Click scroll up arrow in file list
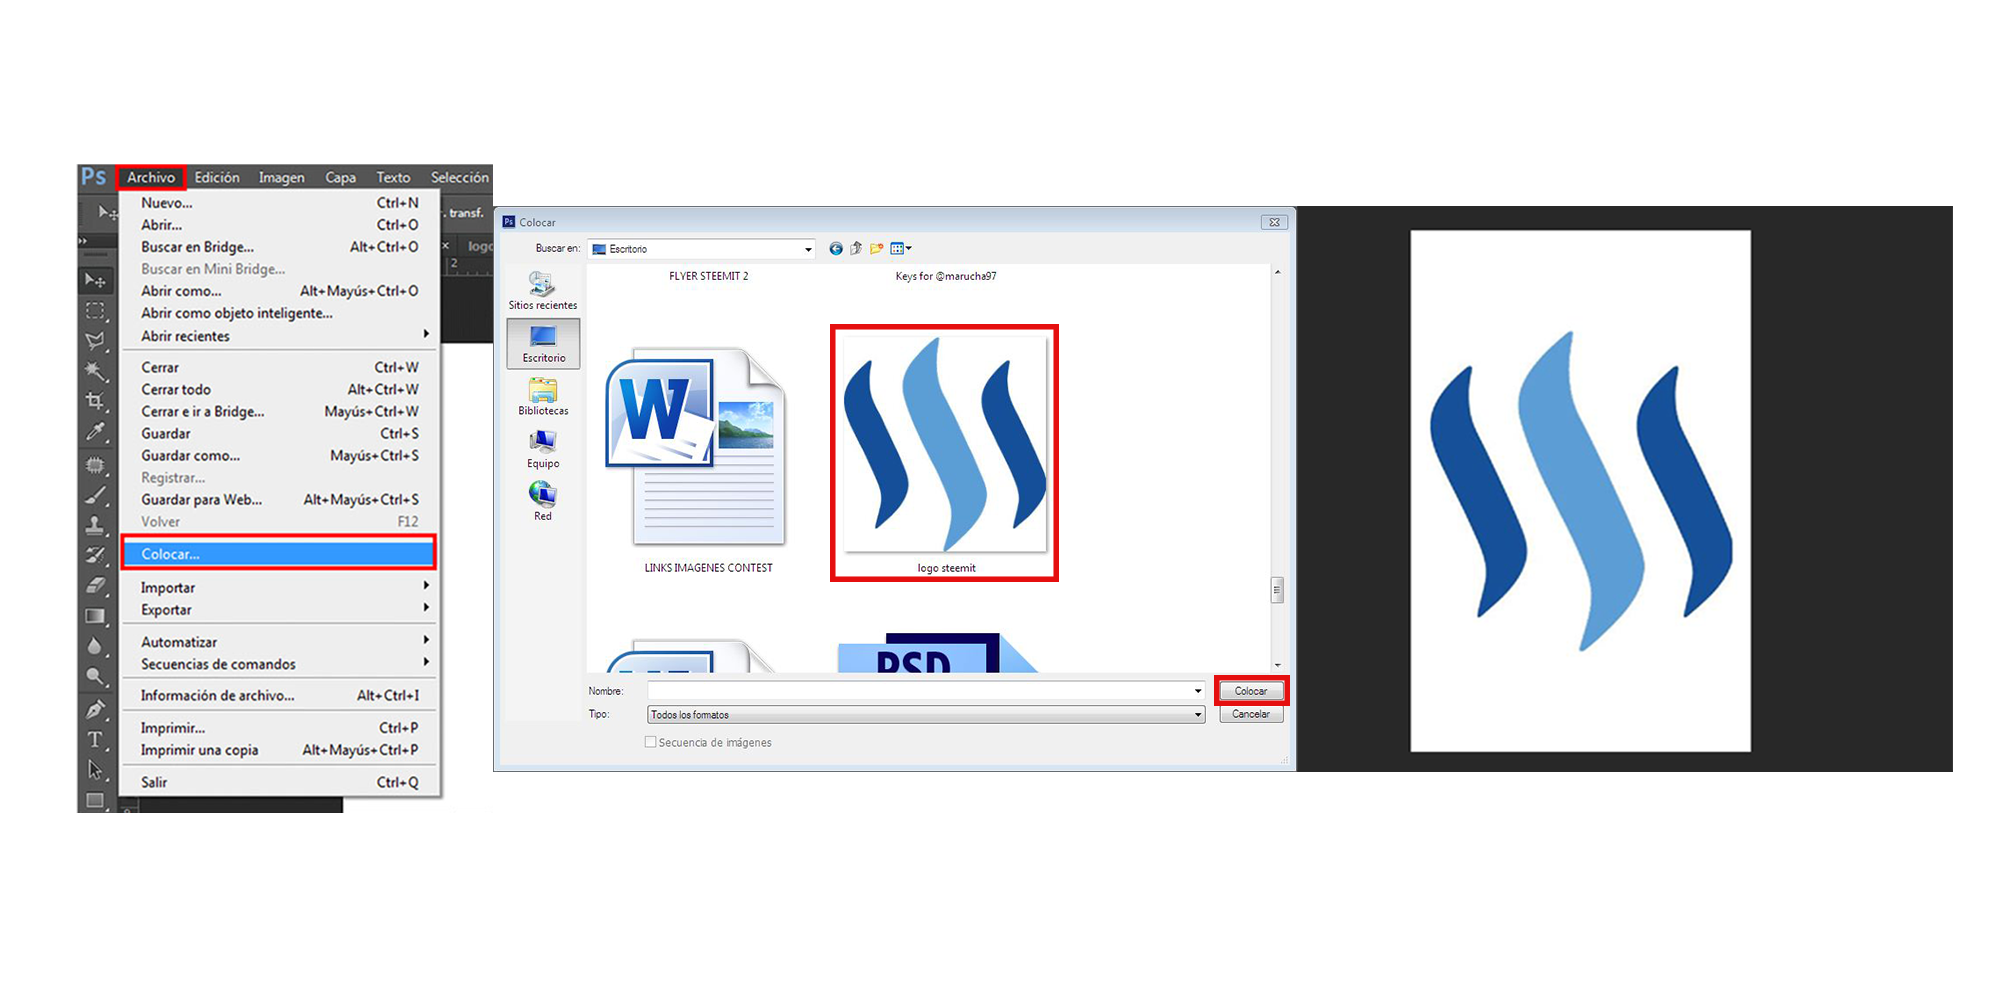This screenshot has height=1000, width=2000. (1277, 272)
